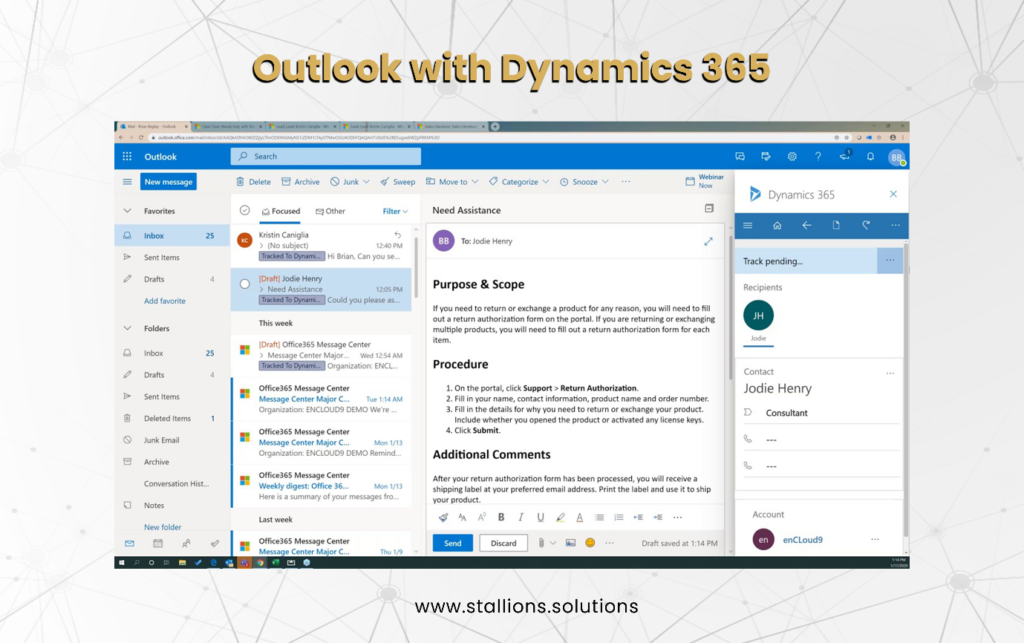Insert pictures inline icon
This screenshot has width=1024, height=643.
tap(571, 542)
